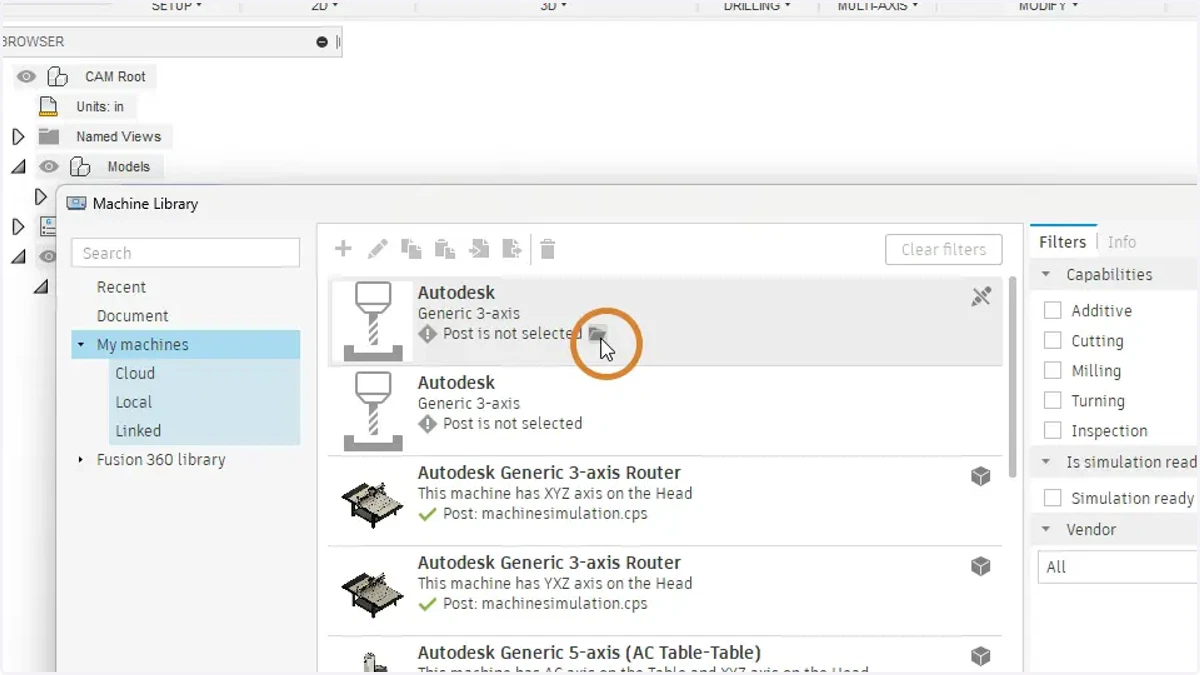This screenshot has width=1200, height=675.
Task: Click the cube icon on the 5-axis AC Table-Table row
Action: coord(981,657)
